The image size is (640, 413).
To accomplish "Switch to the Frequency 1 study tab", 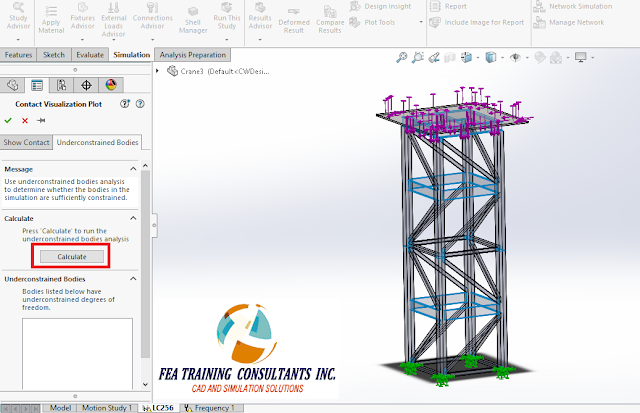I will 211,408.
